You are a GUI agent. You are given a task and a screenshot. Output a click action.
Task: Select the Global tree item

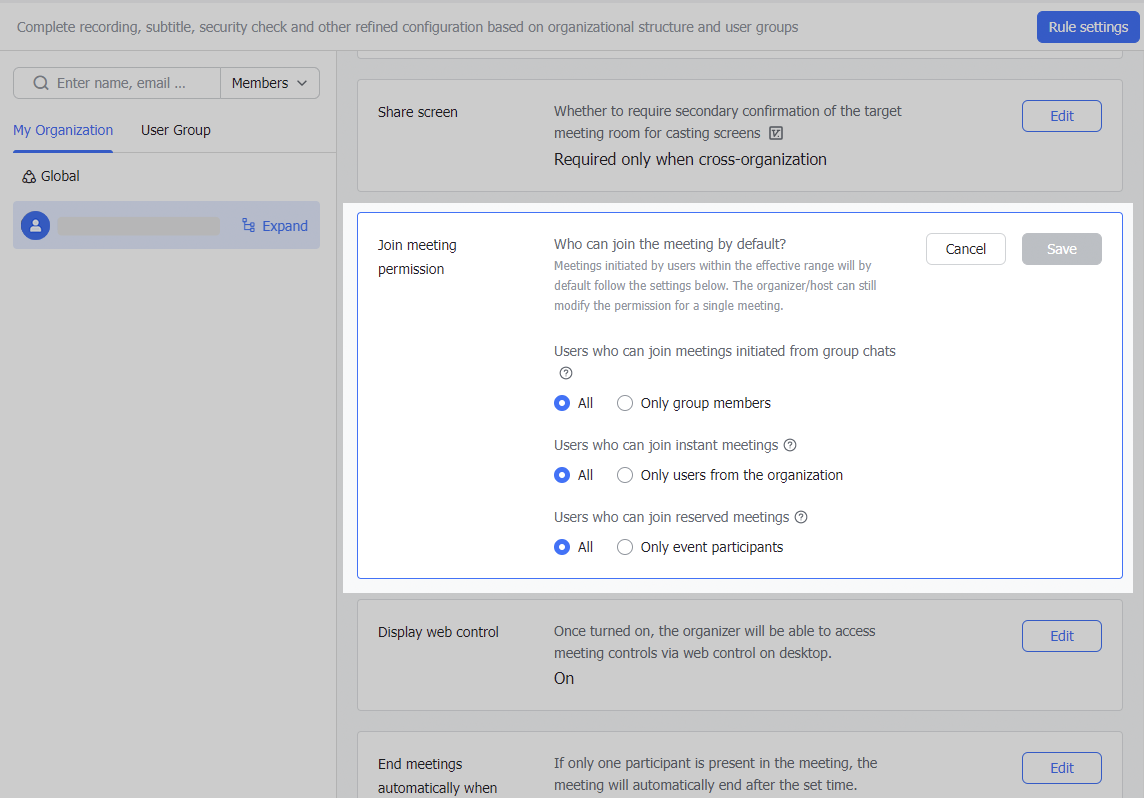point(51,177)
